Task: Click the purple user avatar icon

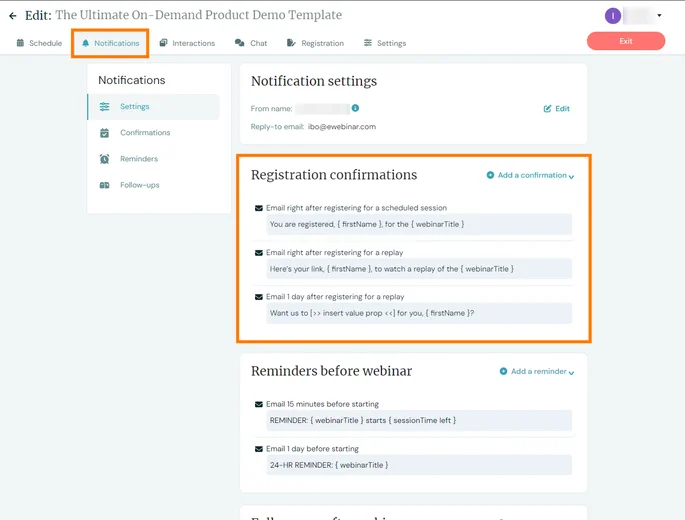Action: point(613,16)
